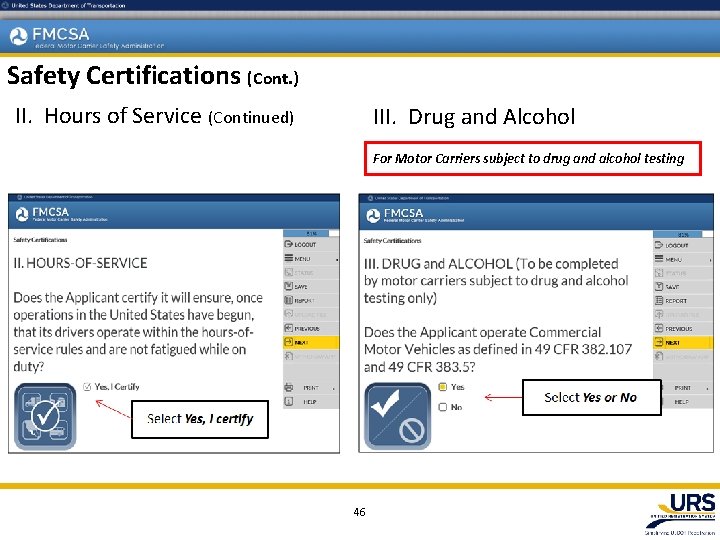The width and height of the screenshot is (720, 540).
Task: Expand the MENU submenu arrow in Hours-of-Service panel
Action: [337, 259]
